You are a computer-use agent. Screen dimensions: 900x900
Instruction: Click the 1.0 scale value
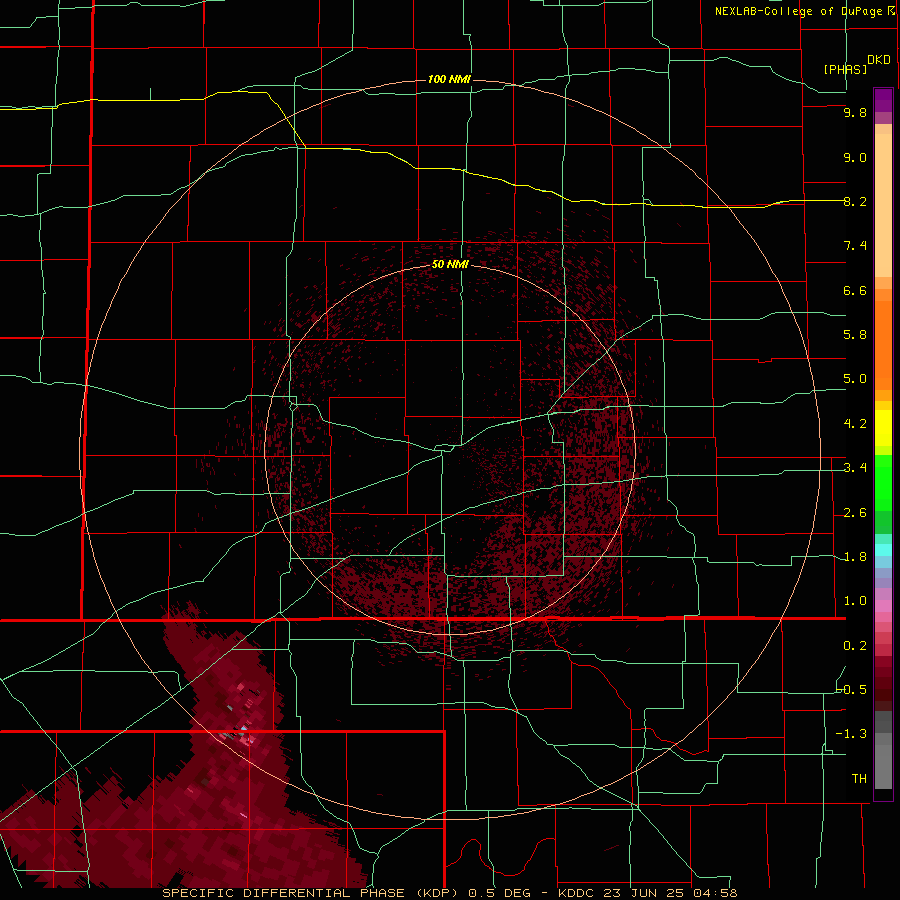(855, 601)
